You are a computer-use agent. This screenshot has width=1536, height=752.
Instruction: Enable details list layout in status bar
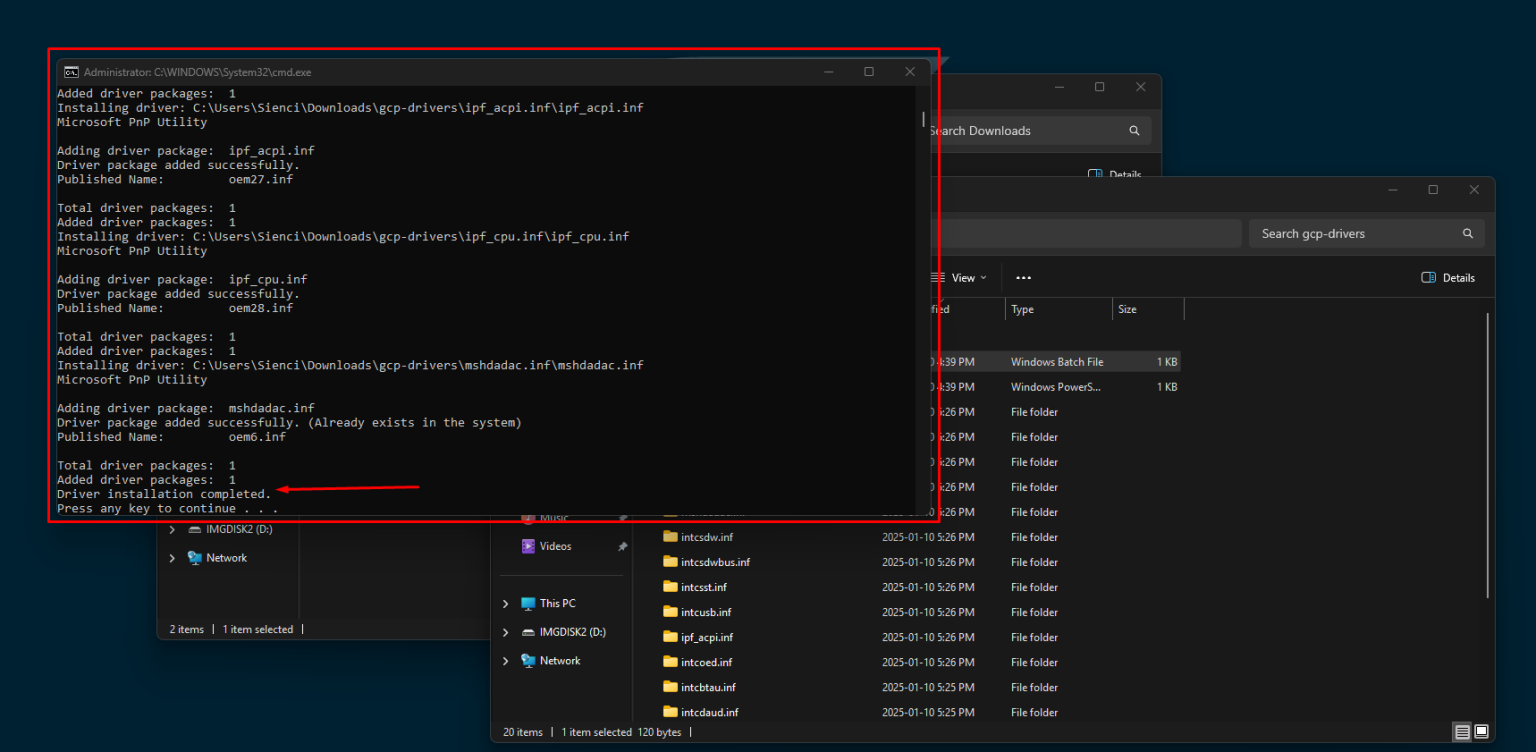[x=1462, y=732]
